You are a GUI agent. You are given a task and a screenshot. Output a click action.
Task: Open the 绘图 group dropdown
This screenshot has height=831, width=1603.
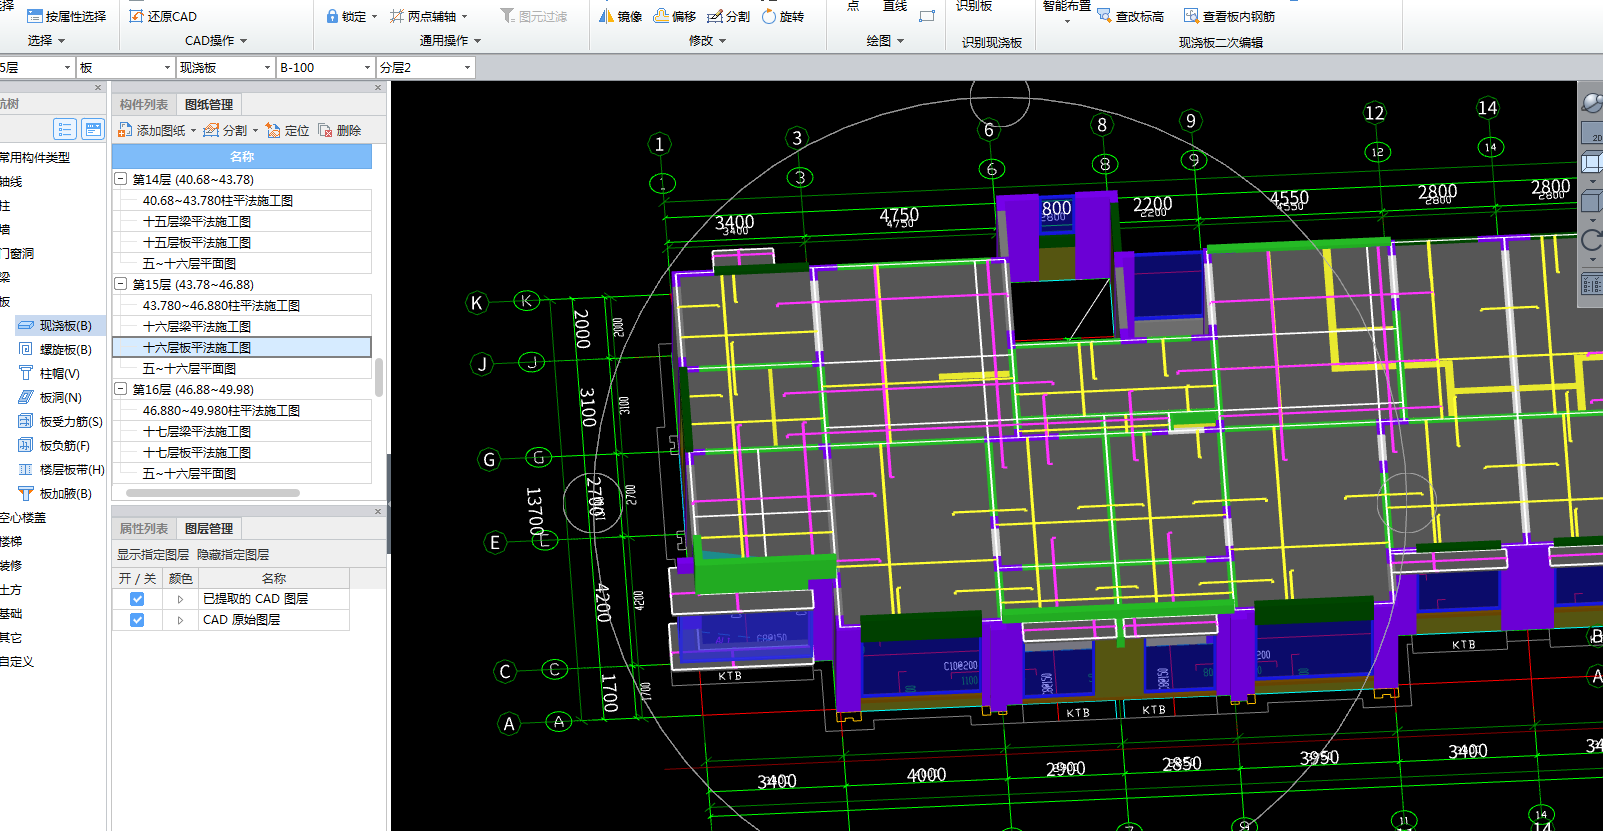tap(885, 41)
